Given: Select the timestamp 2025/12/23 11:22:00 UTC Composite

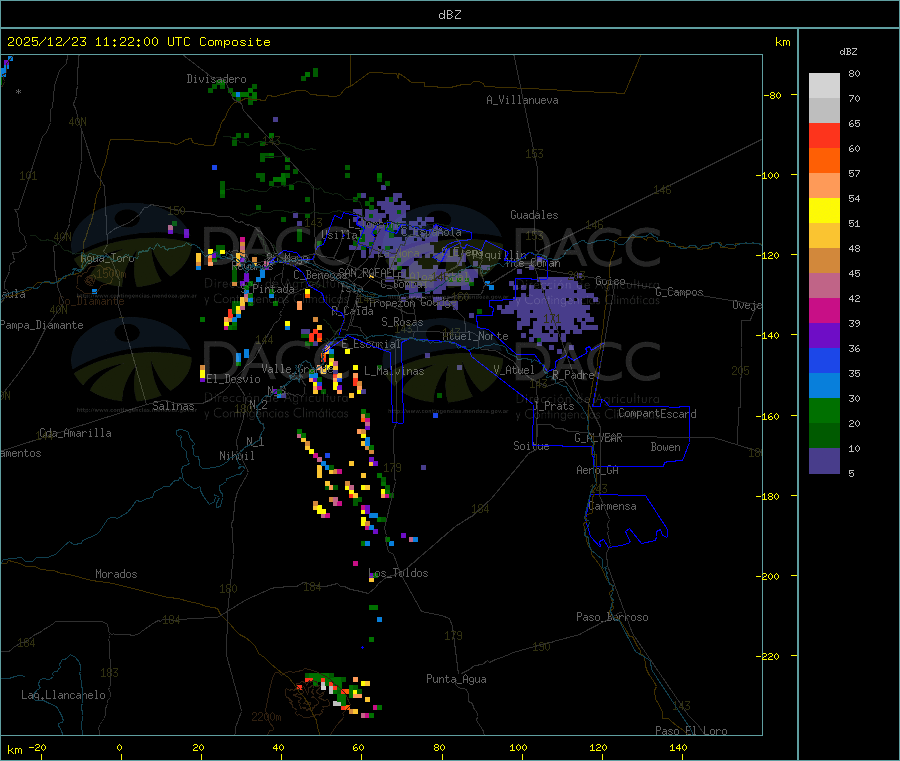Looking at the screenshot, I should point(138,42).
